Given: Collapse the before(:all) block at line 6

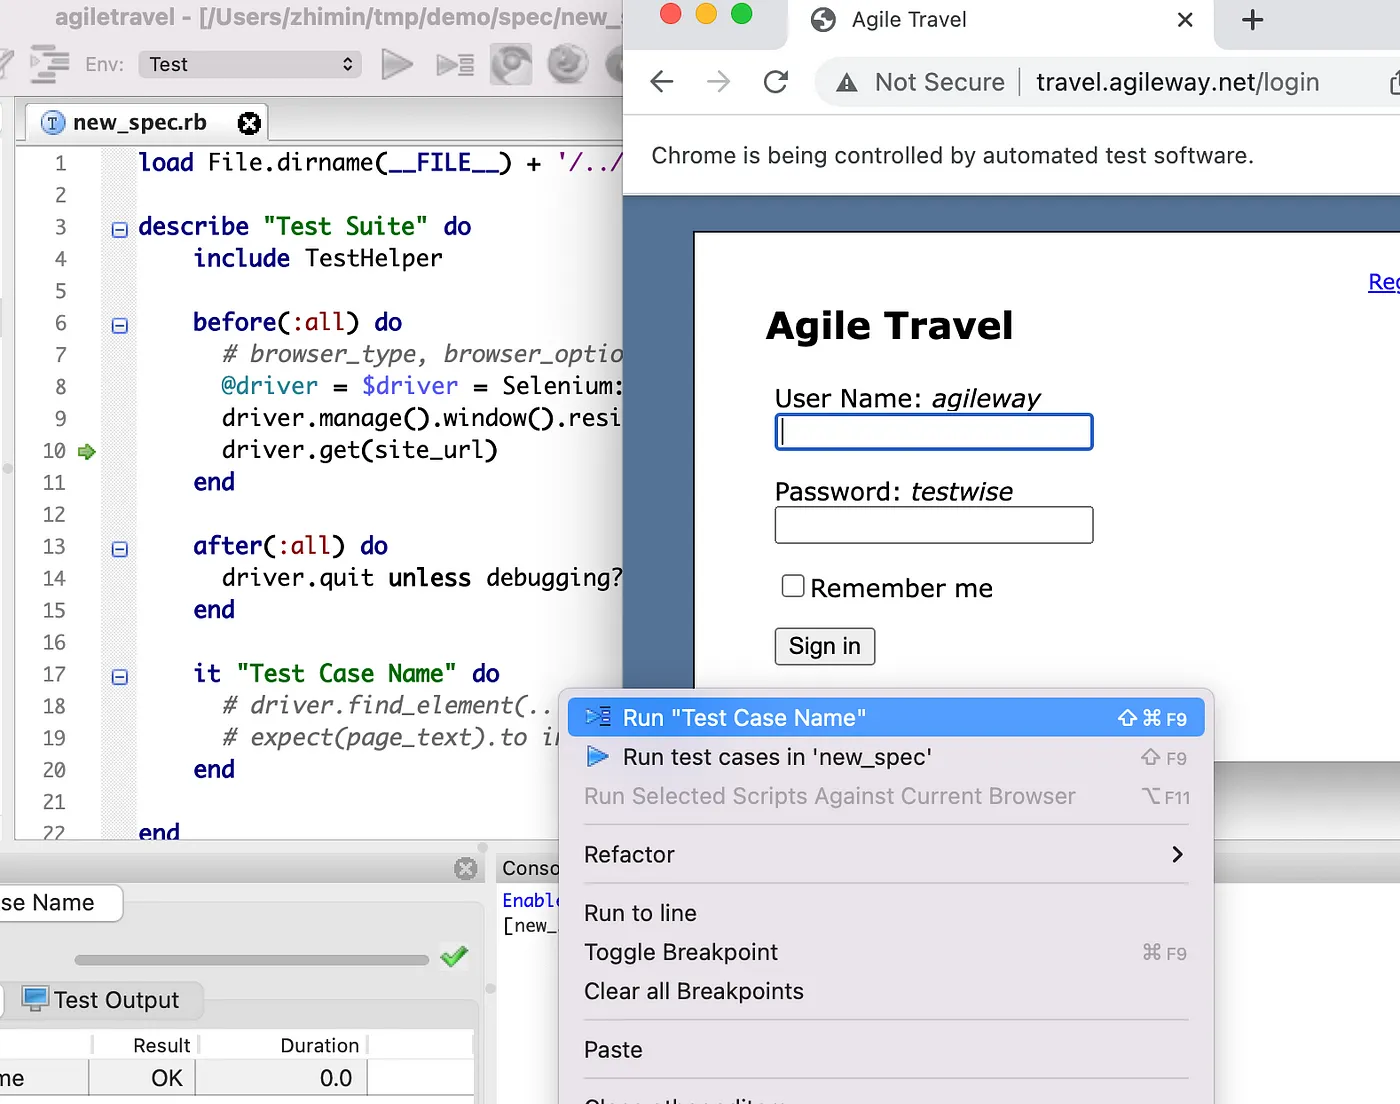Looking at the screenshot, I should tap(120, 325).
